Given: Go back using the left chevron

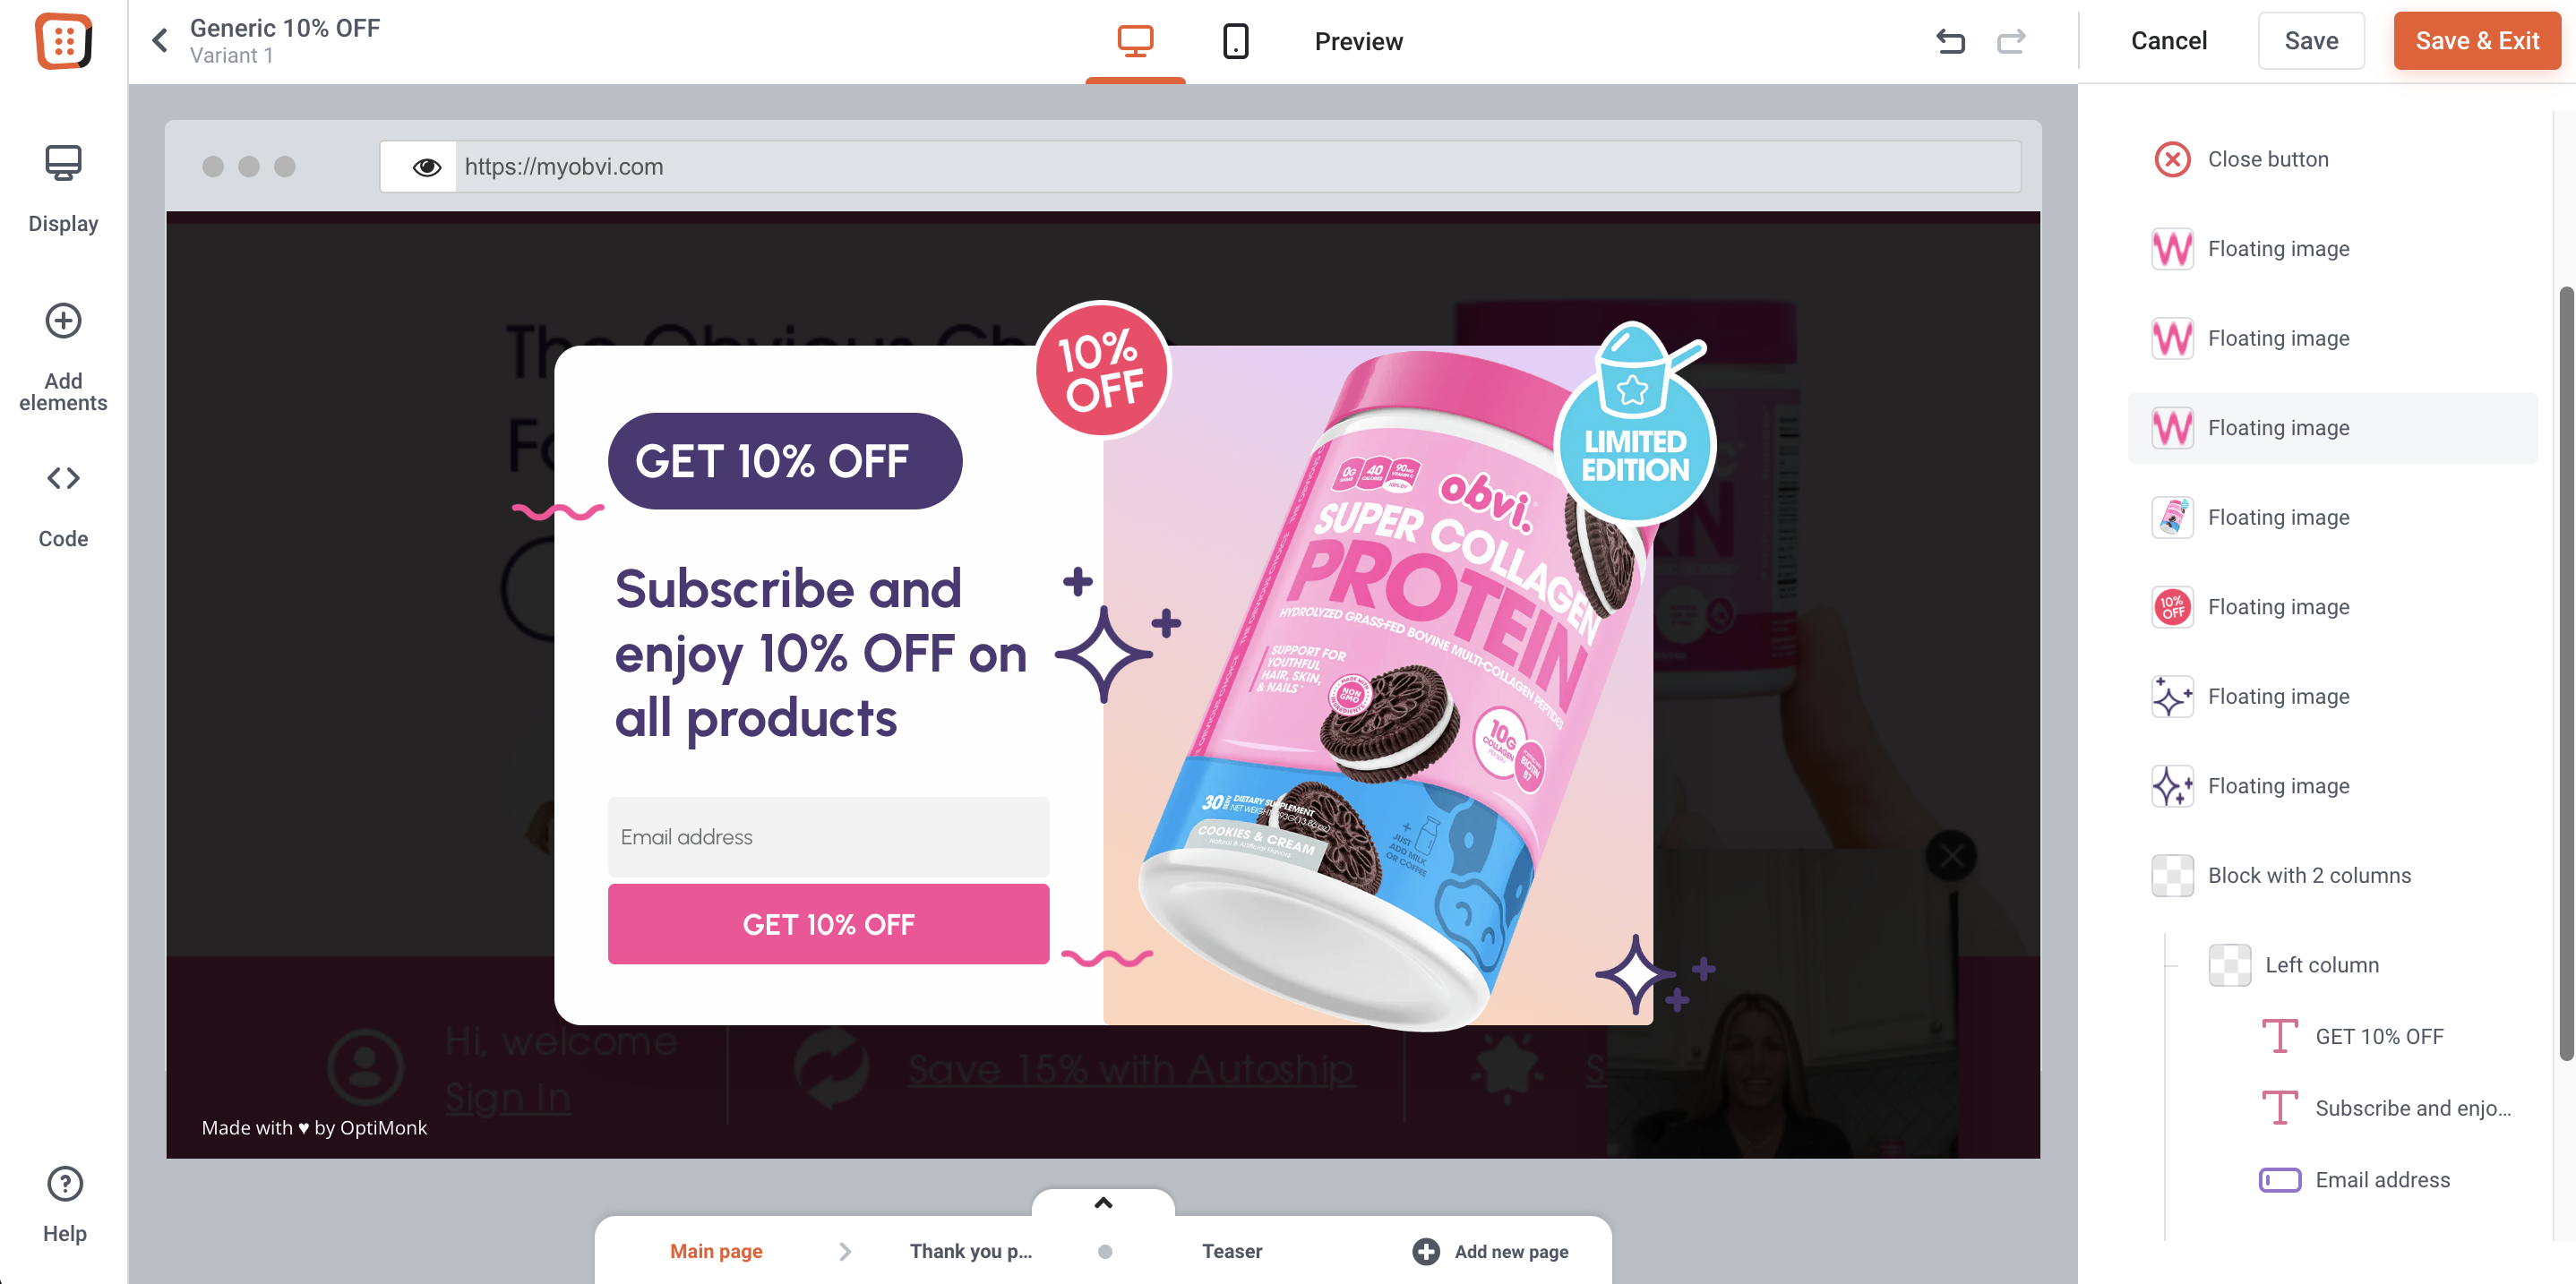Looking at the screenshot, I should pos(160,40).
